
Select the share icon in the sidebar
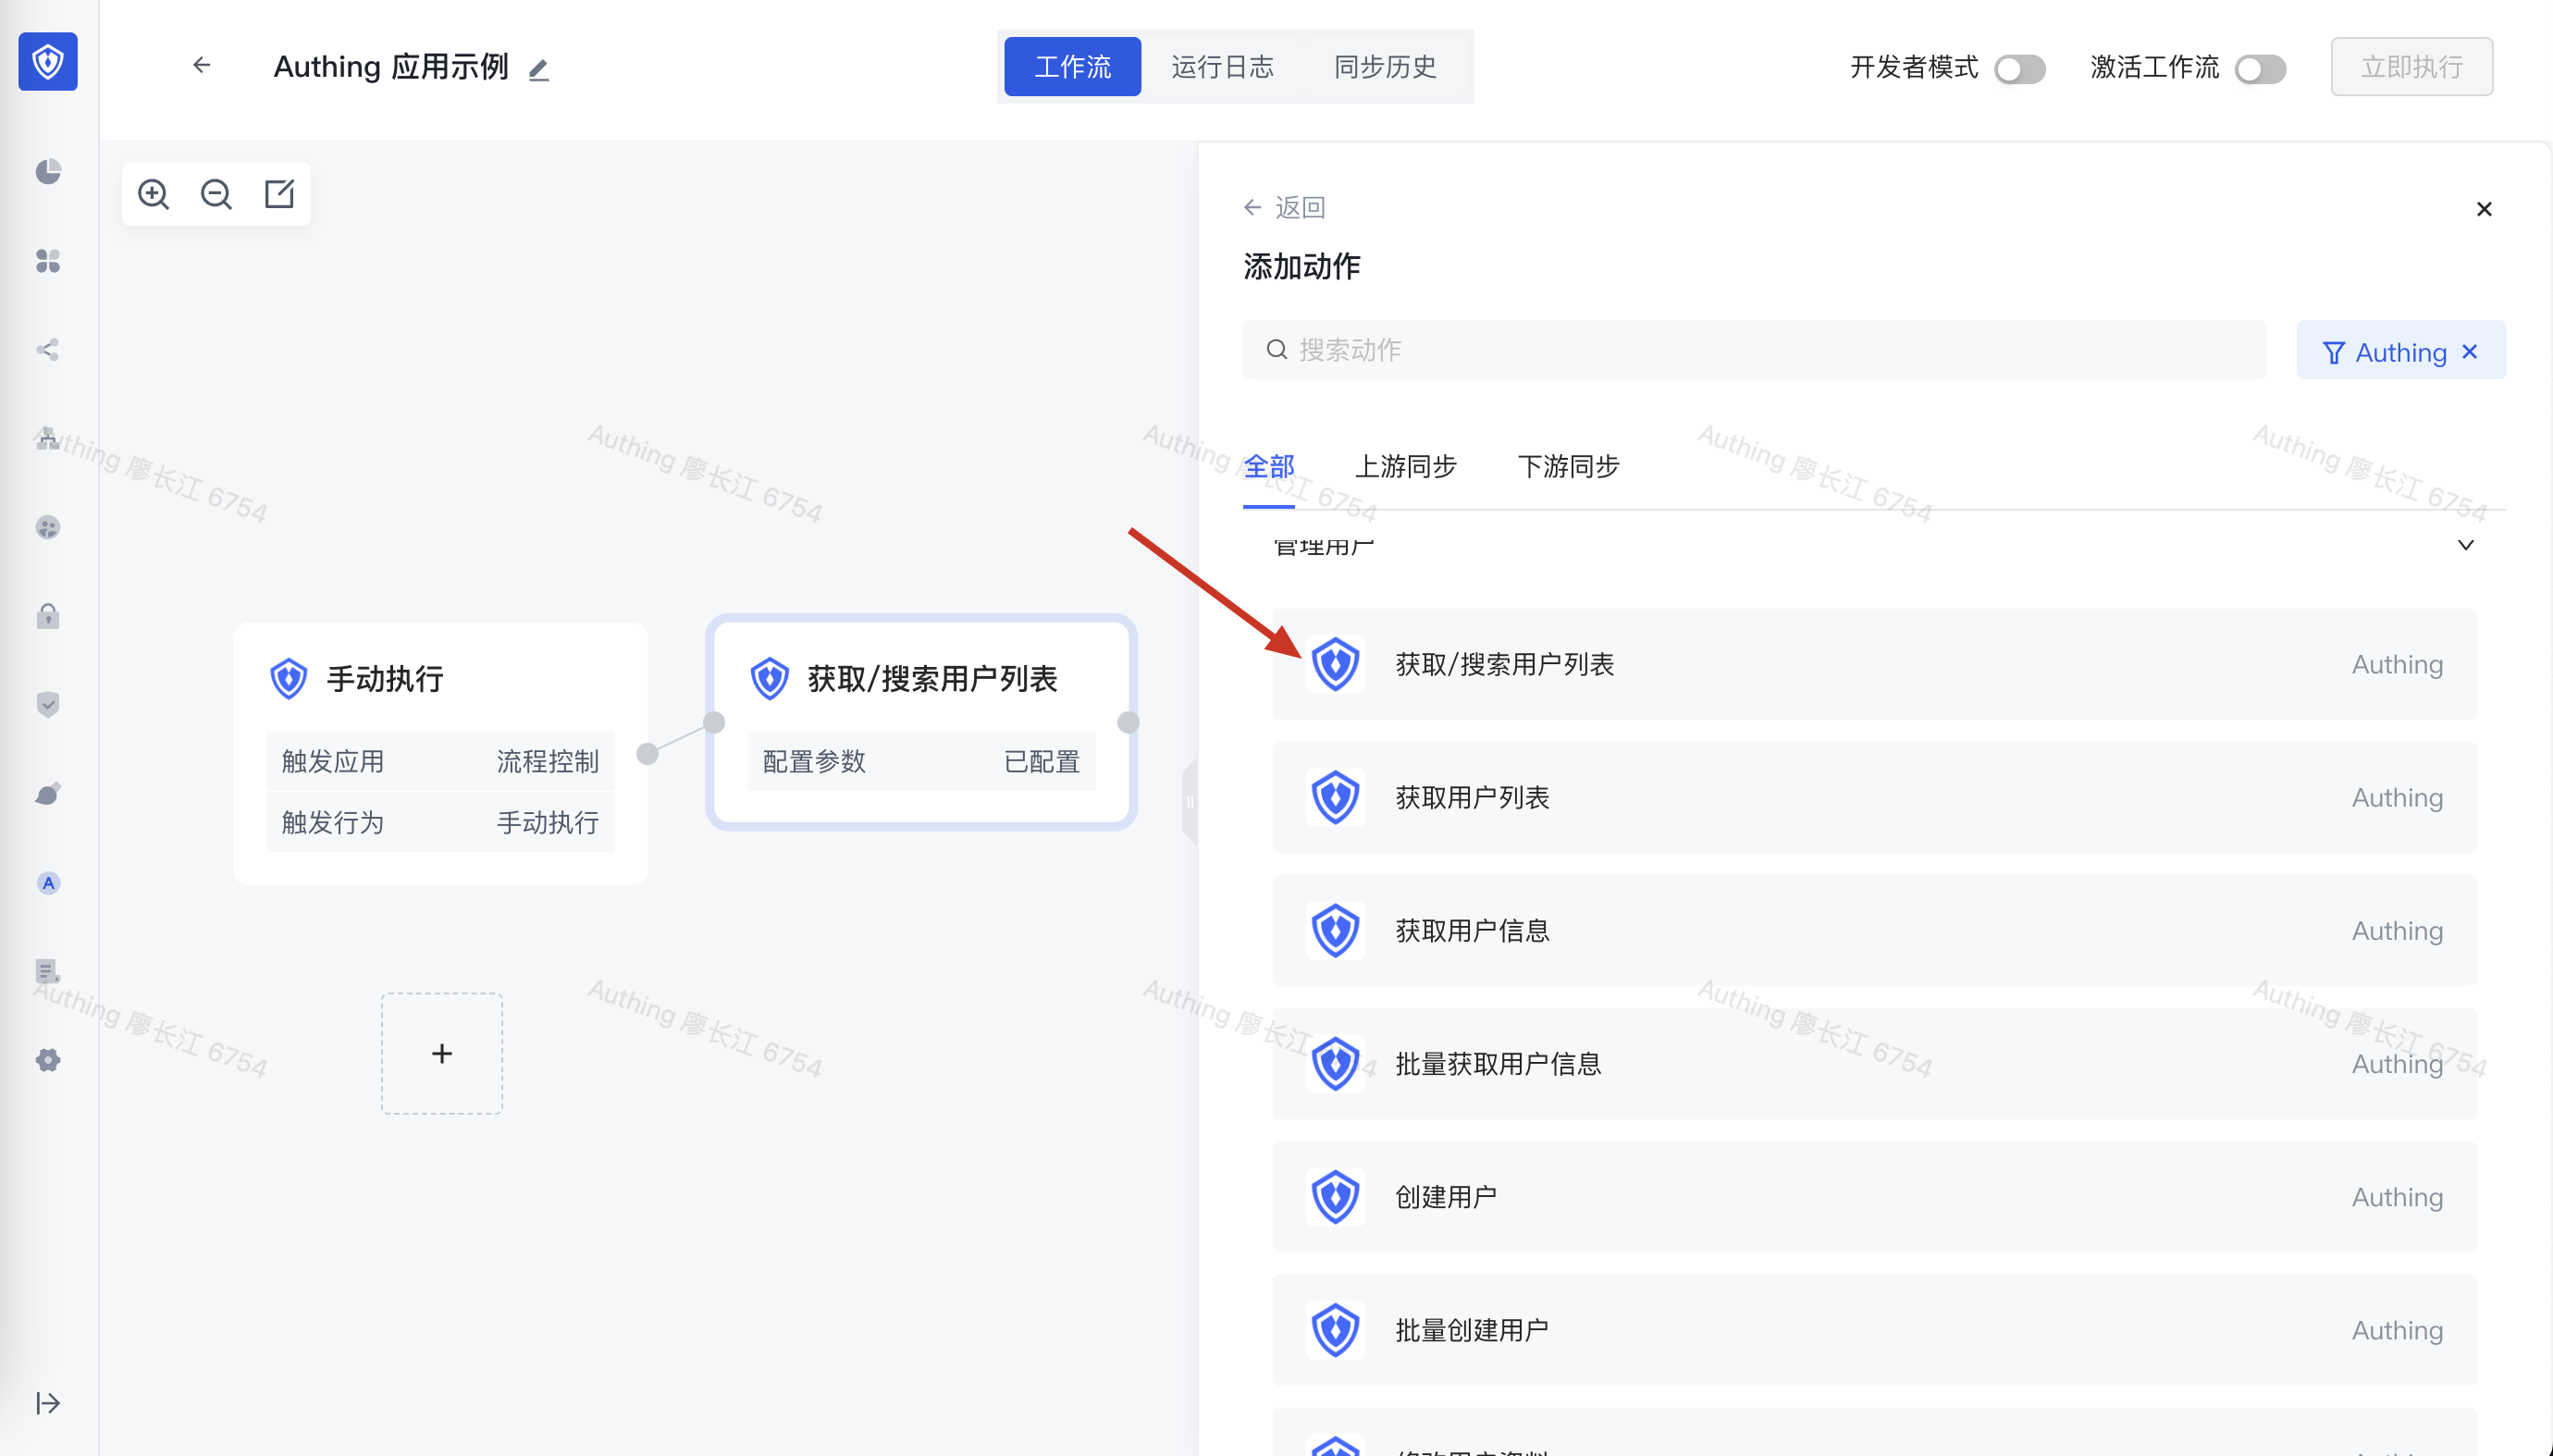click(x=47, y=349)
